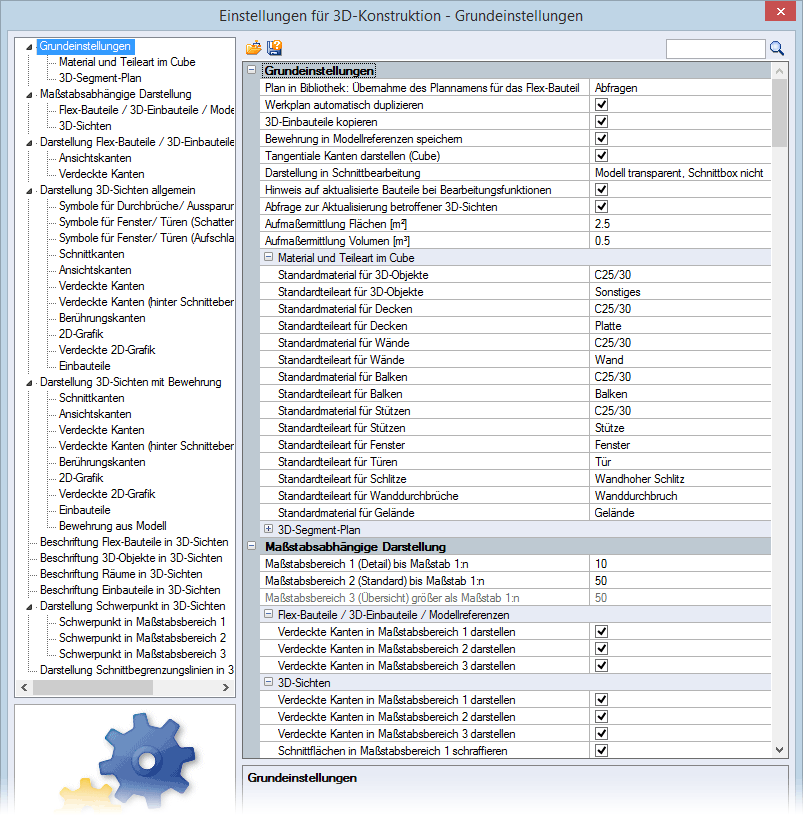
Task: Click the tree scroll right arrow
Action: (x=226, y=687)
